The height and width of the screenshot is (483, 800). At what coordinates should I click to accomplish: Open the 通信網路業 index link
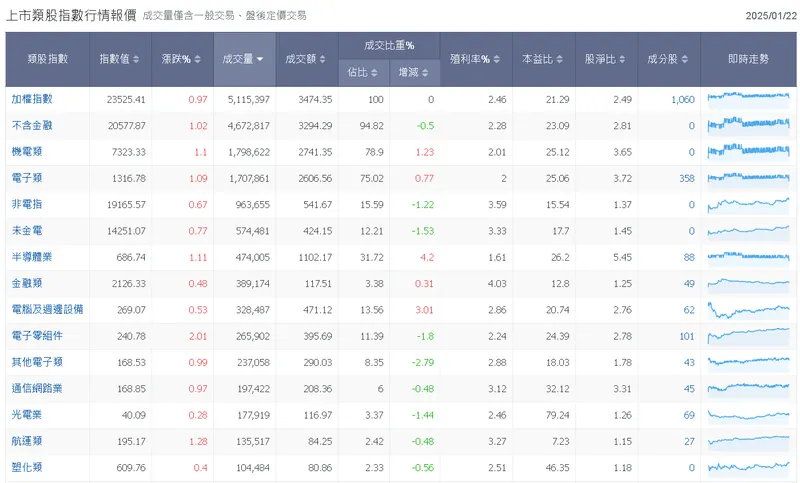click(37, 388)
